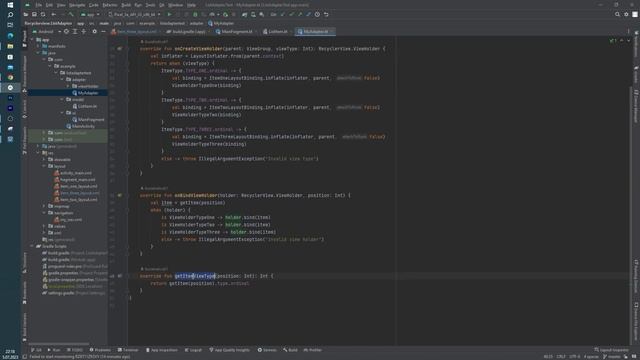This screenshot has height=360, width=640.
Task: Open the Android project view dropdown
Action: click(47, 31)
